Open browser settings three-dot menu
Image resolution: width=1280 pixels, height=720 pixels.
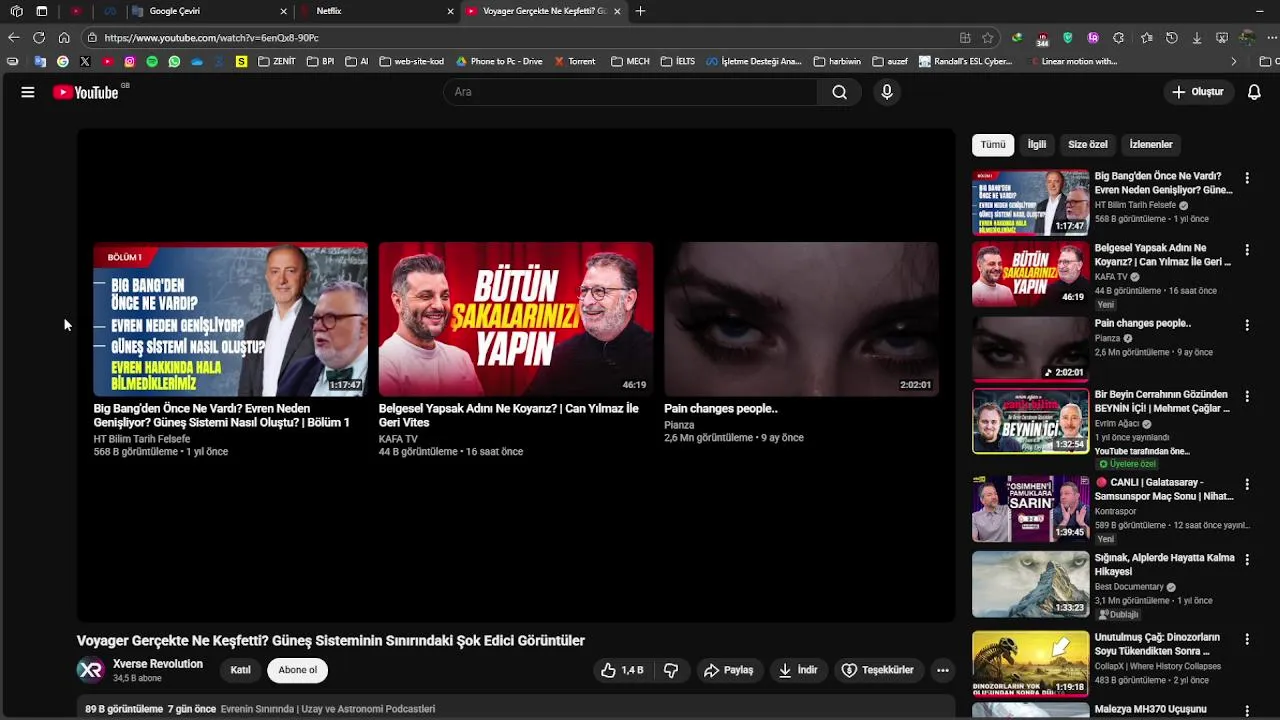coord(1272,38)
